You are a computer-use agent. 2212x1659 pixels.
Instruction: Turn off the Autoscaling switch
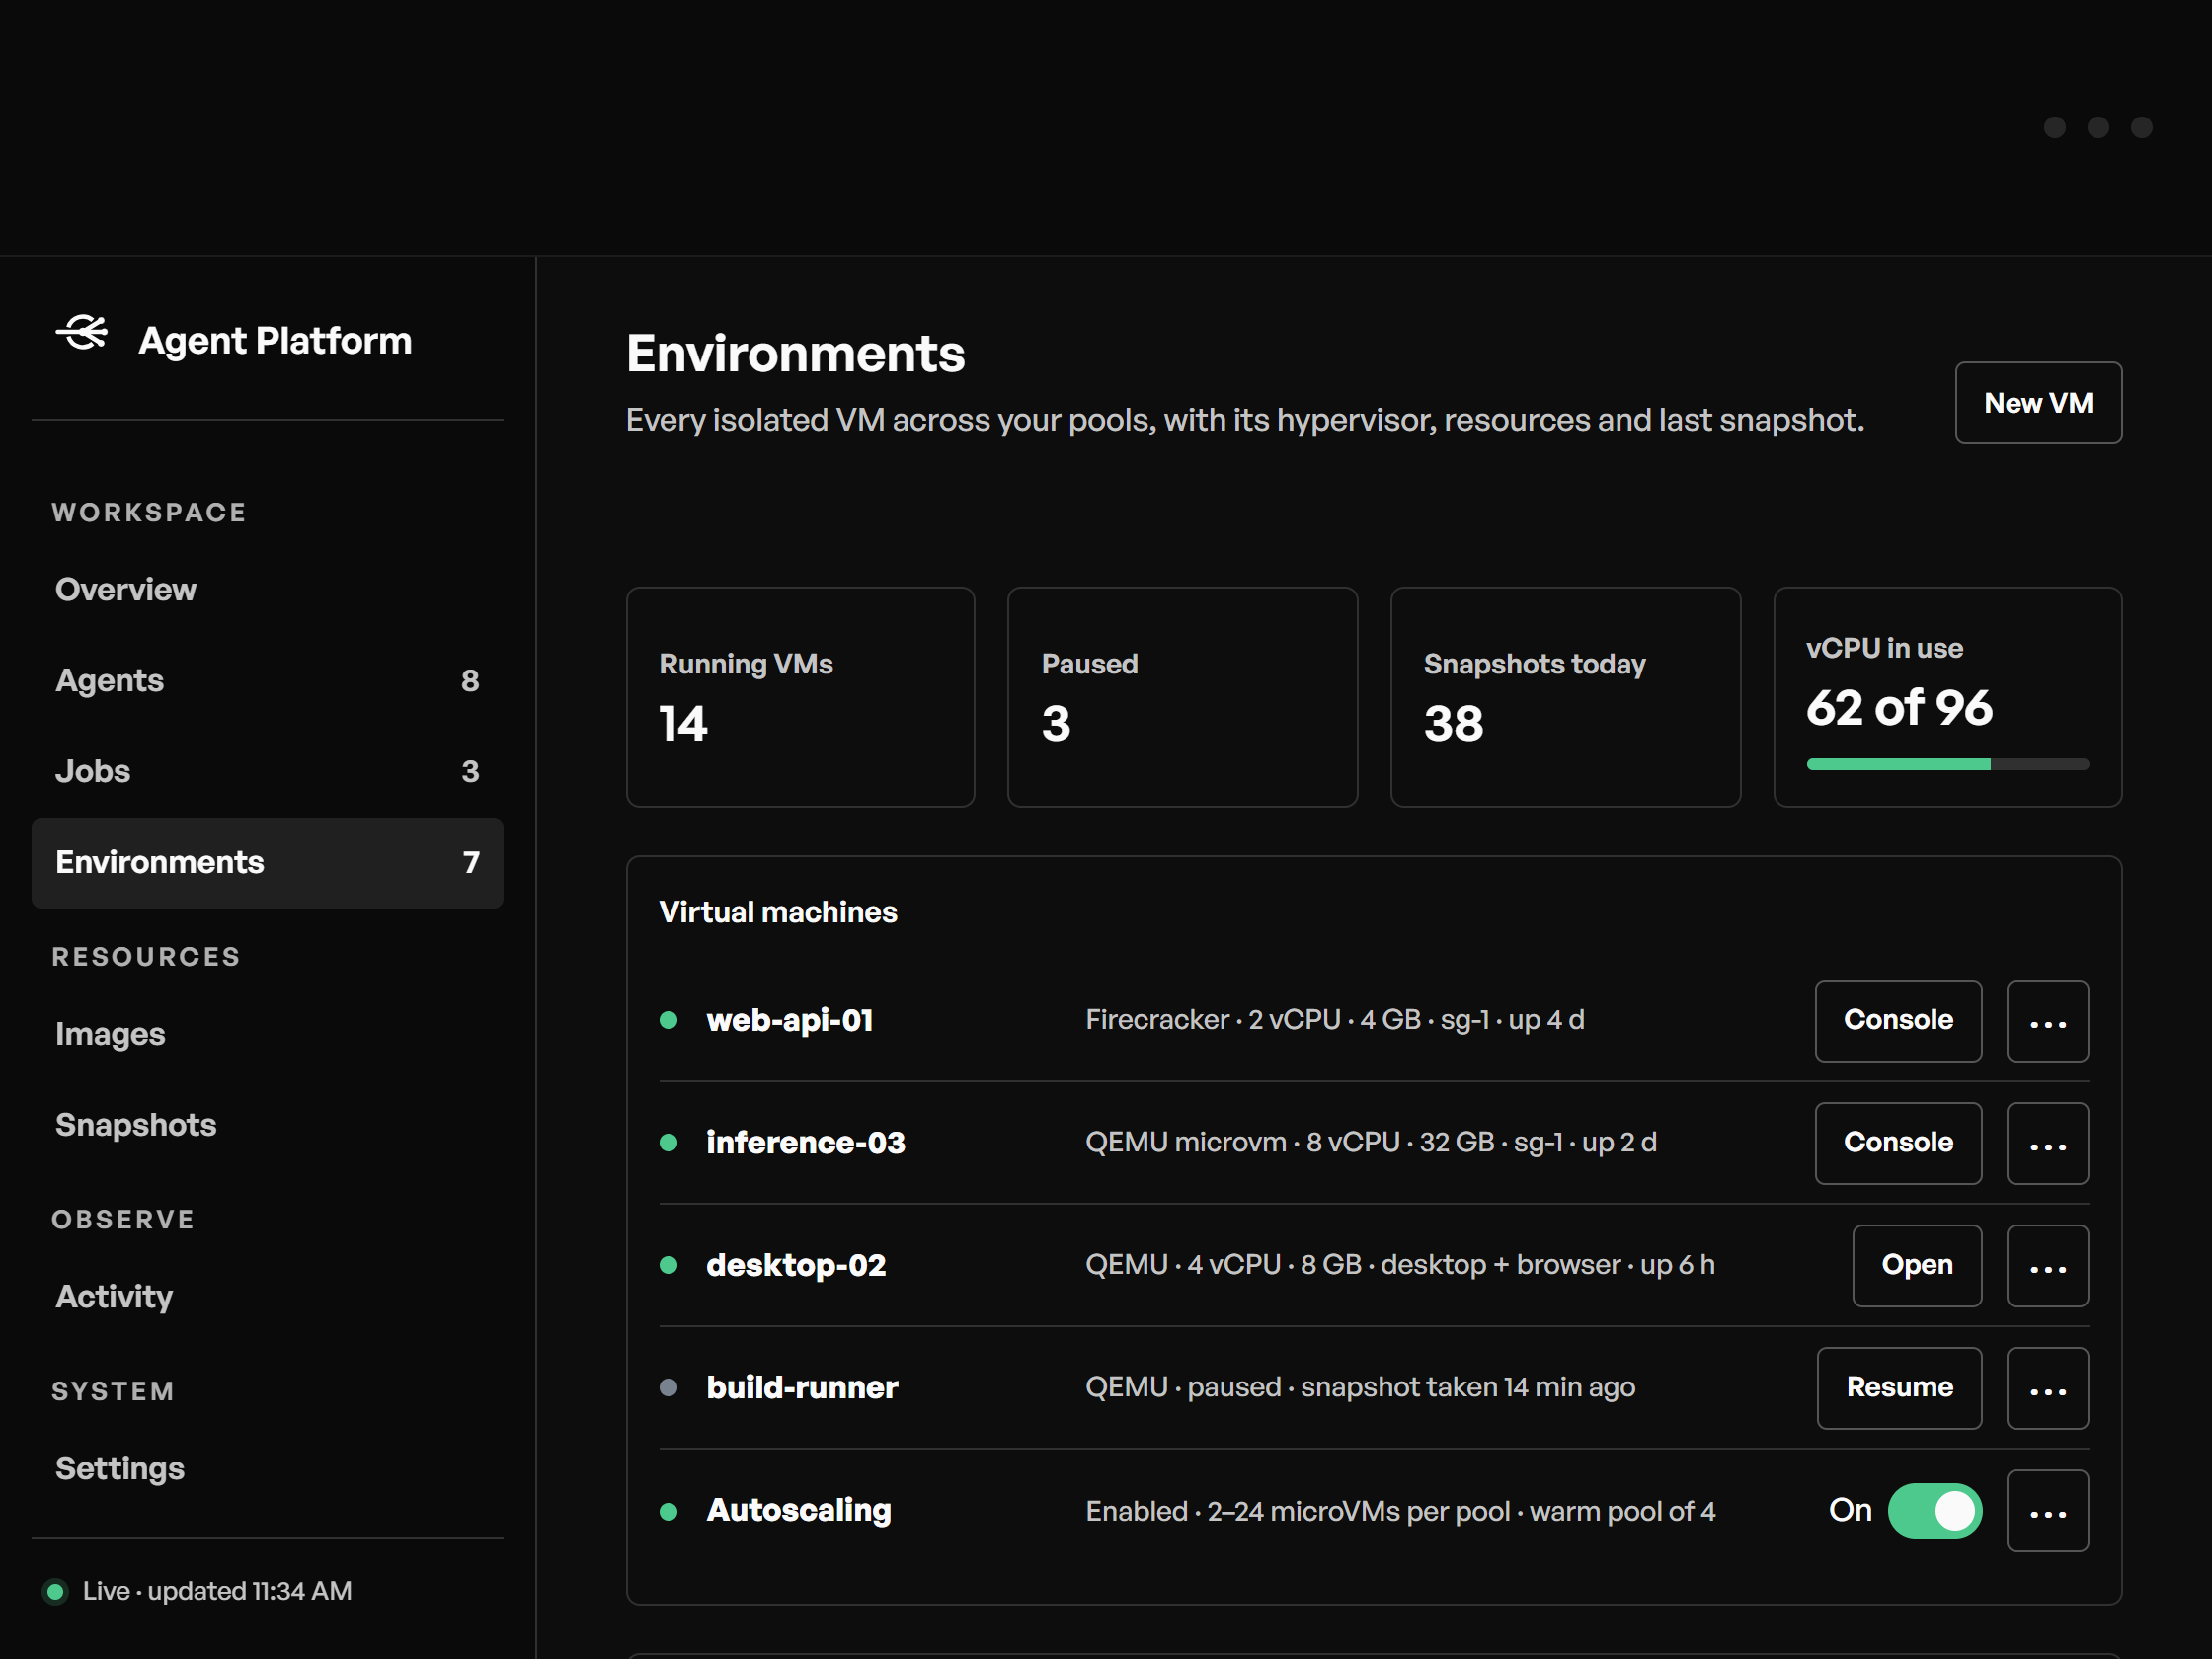(1934, 1511)
